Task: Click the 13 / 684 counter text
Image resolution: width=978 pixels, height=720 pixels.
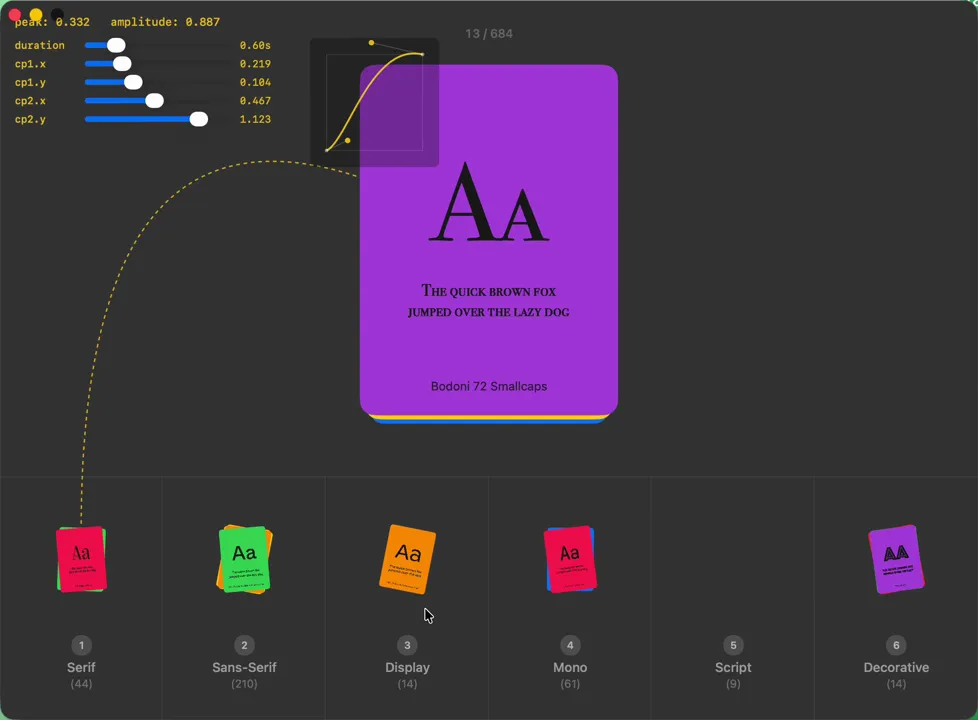Action: click(x=489, y=34)
